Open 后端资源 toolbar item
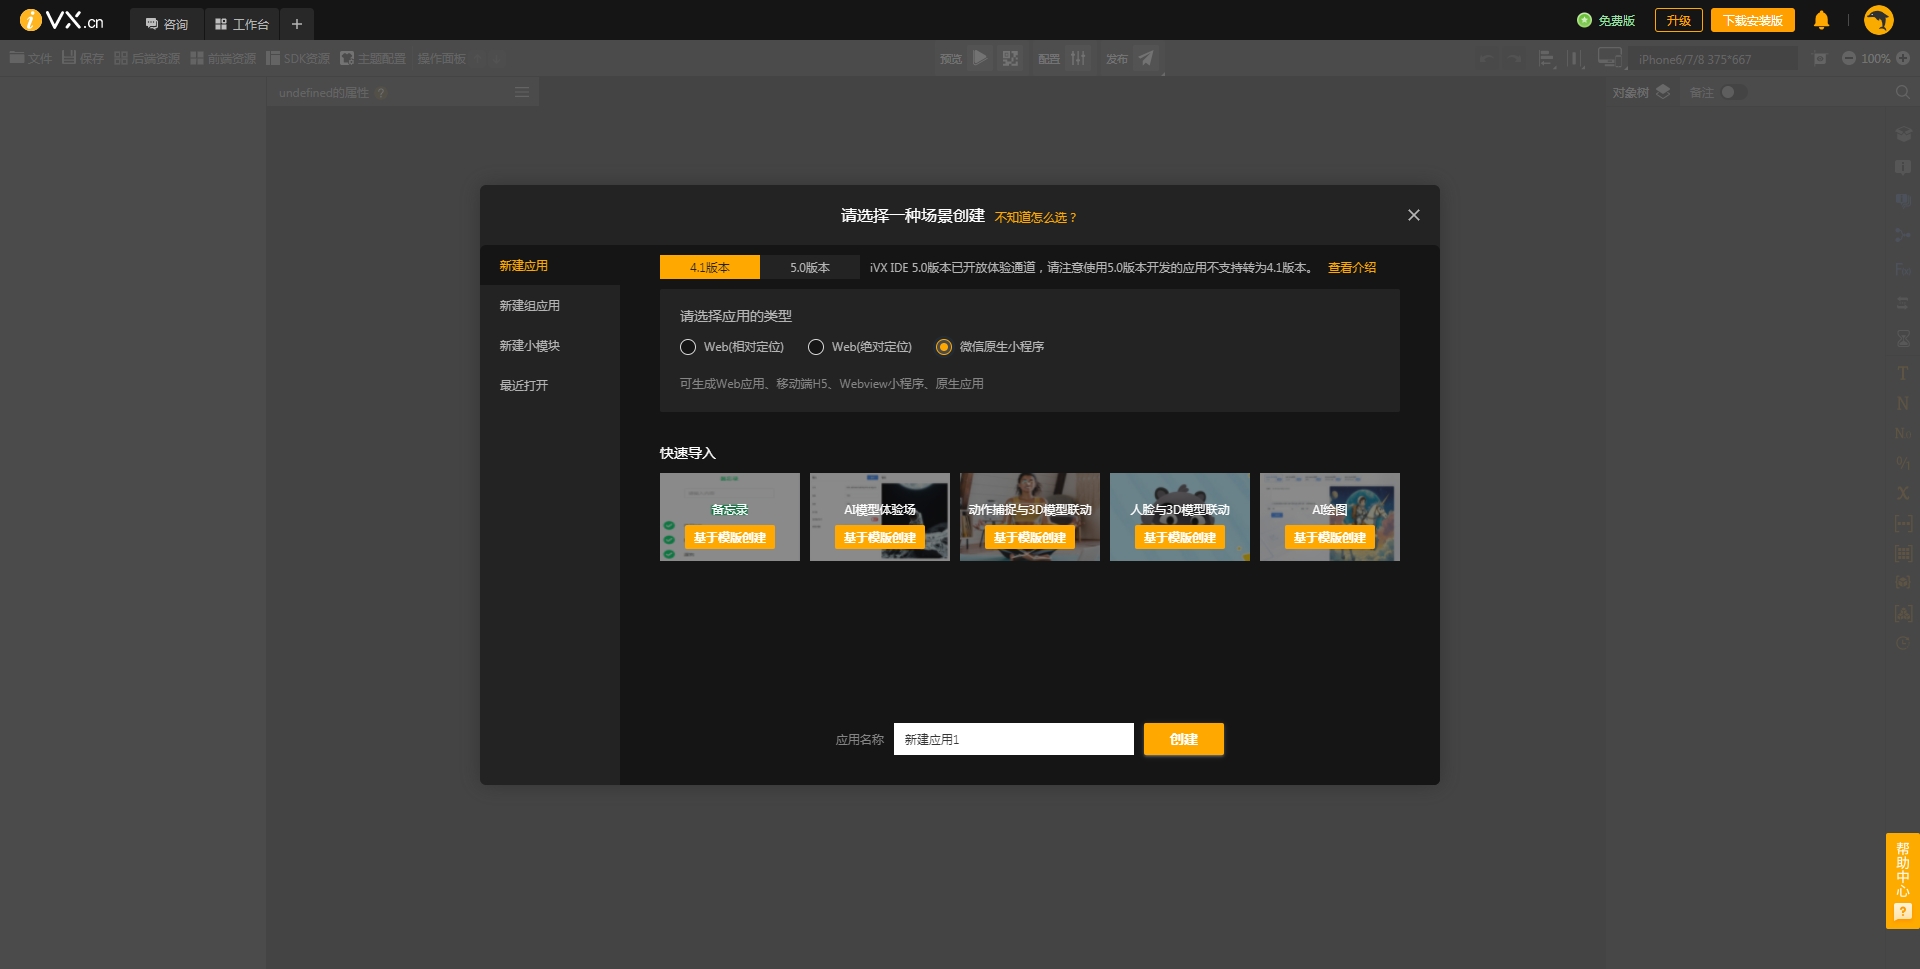The width and height of the screenshot is (1920, 969). [147, 58]
